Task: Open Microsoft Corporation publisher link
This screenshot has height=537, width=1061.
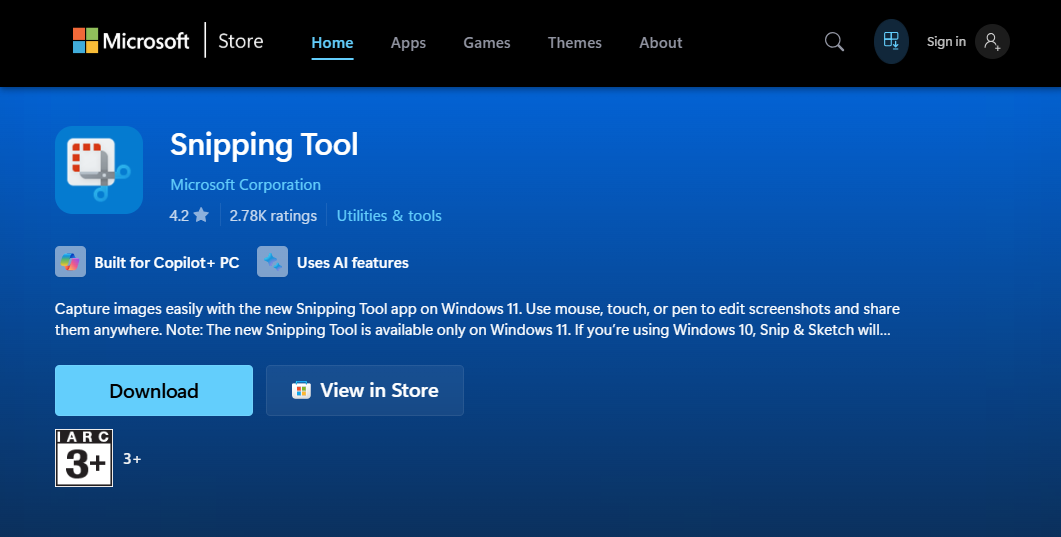Action: tap(246, 185)
